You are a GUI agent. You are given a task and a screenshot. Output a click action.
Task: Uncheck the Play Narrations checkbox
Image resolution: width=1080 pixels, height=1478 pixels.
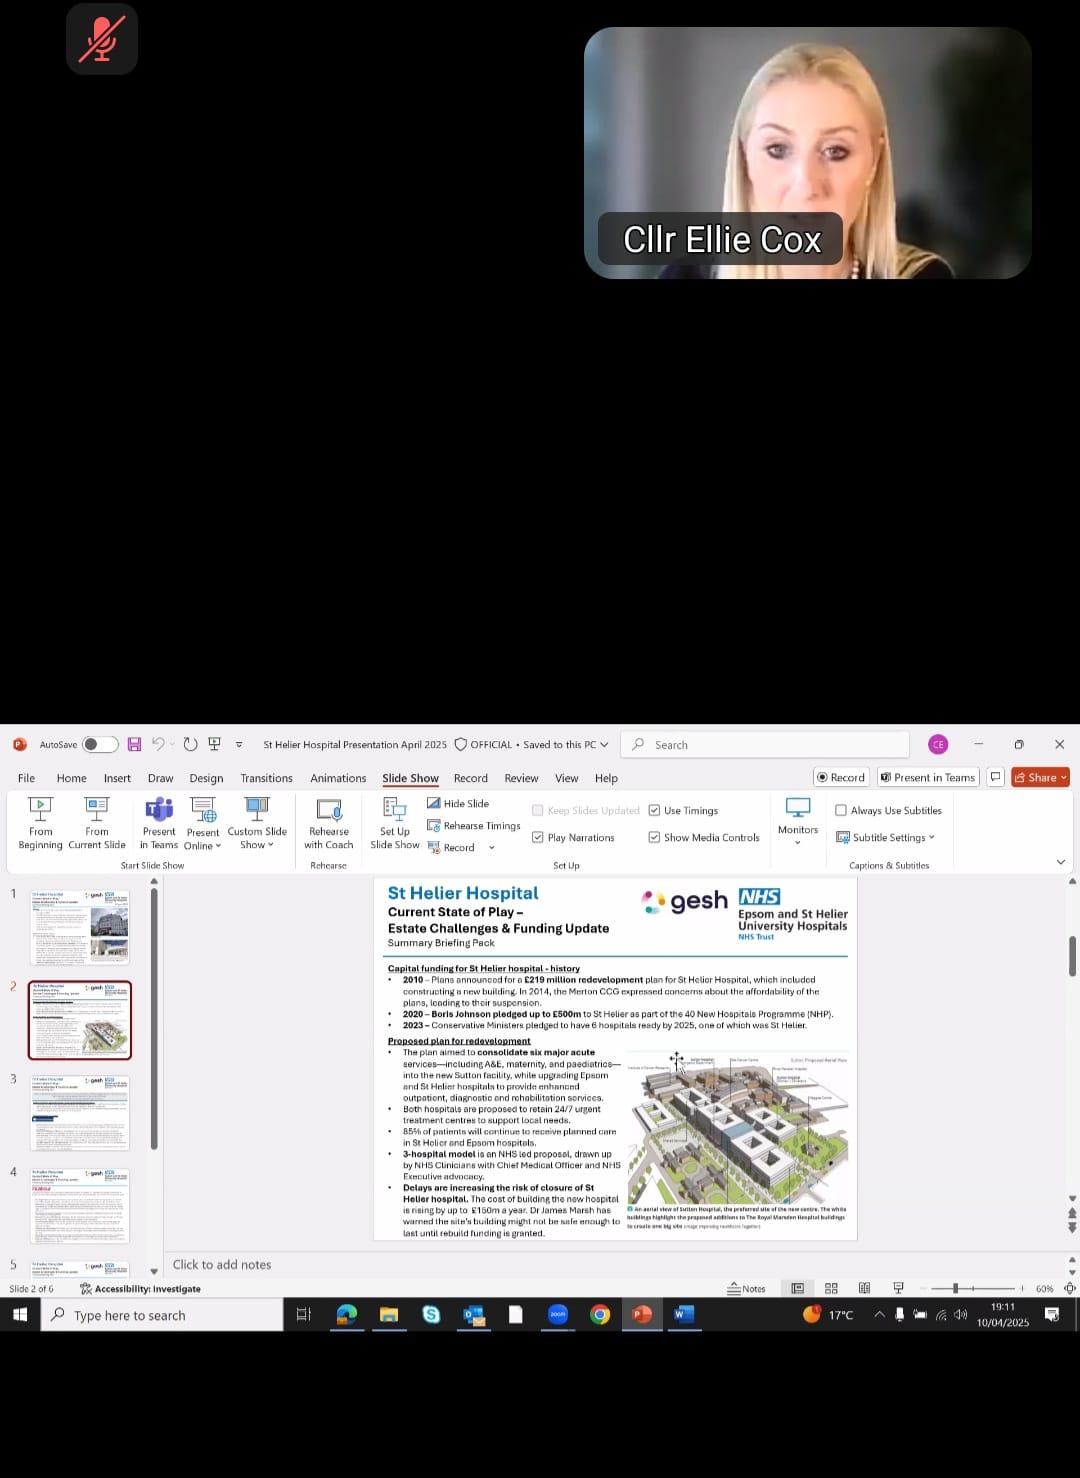click(x=538, y=838)
